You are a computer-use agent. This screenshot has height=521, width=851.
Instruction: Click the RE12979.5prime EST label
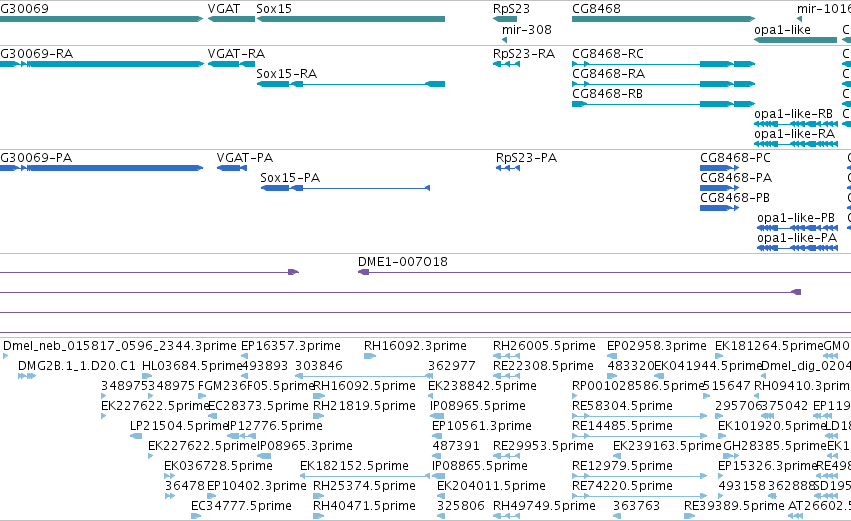(623, 466)
